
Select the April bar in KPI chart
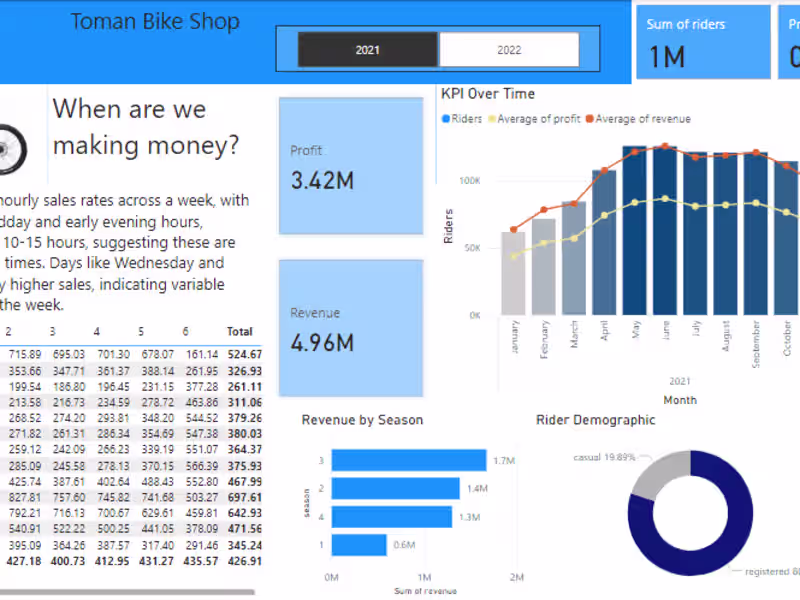pos(604,242)
